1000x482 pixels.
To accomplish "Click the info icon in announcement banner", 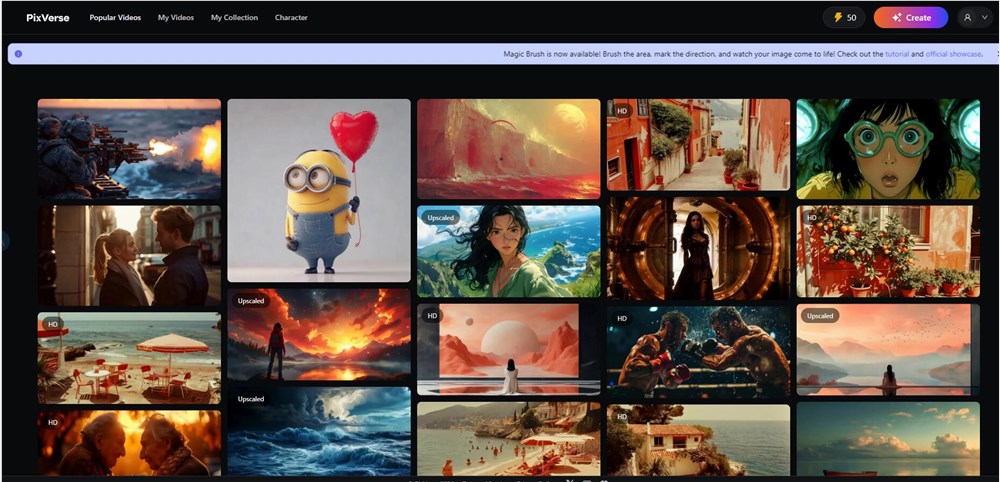I will click(x=18, y=54).
